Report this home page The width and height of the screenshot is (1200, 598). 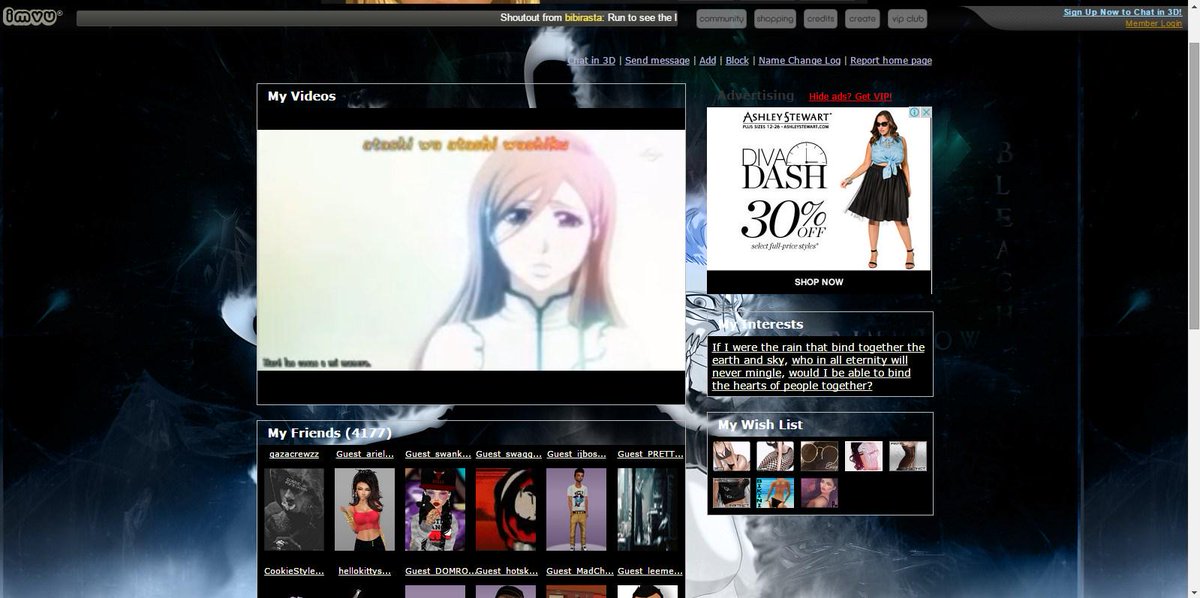tap(890, 60)
